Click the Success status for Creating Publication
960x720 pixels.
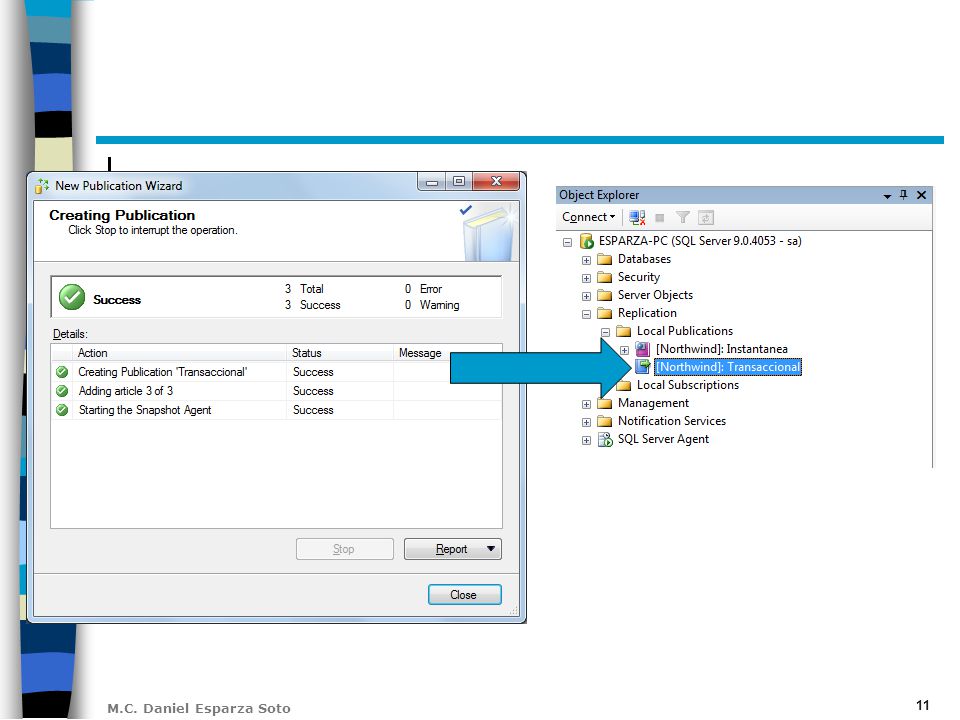click(313, 372)
